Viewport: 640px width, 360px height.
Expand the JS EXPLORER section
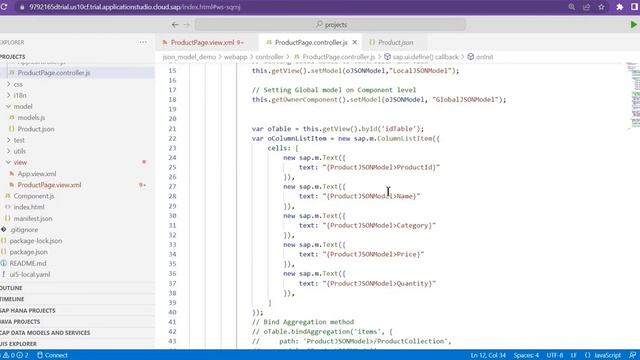18,344
